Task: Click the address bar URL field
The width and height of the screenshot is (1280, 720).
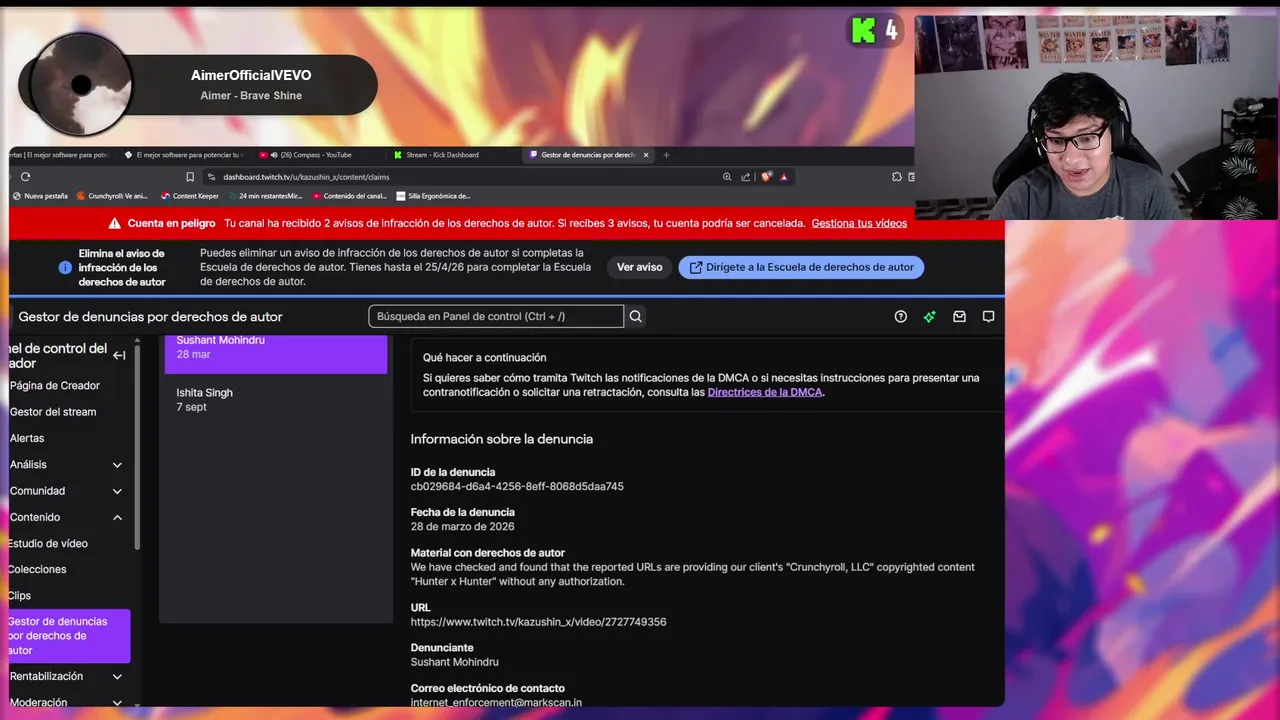Action: coord(460,177)
